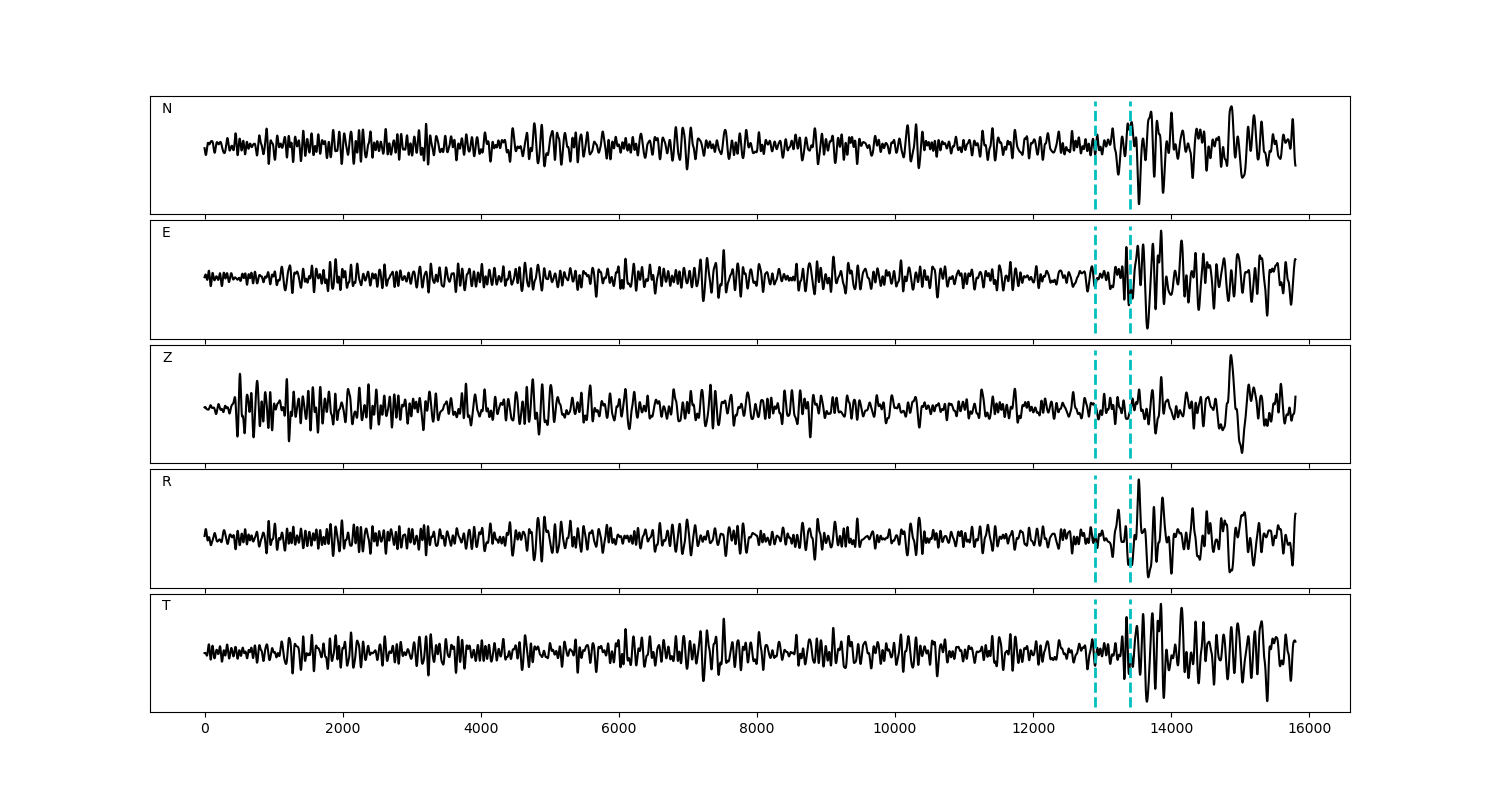The image size is (1500, 800).
Task: Select the 16000 x-axis tick label
Action: 1309,729
